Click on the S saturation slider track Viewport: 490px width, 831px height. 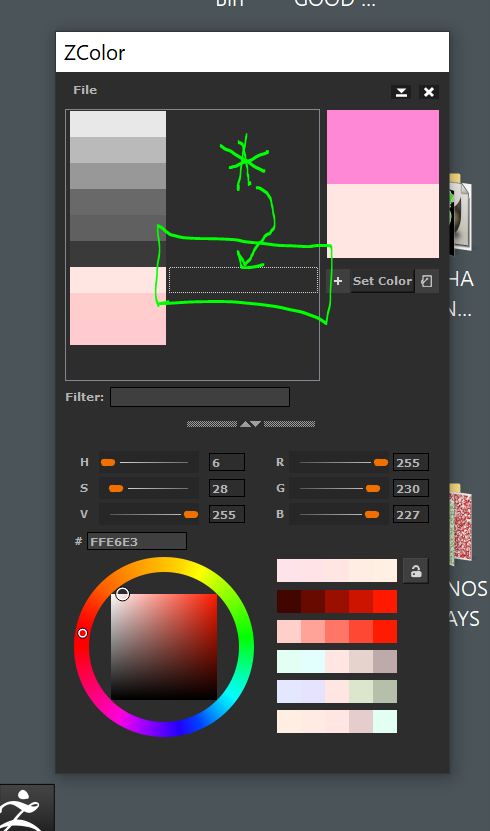point(149,488)
